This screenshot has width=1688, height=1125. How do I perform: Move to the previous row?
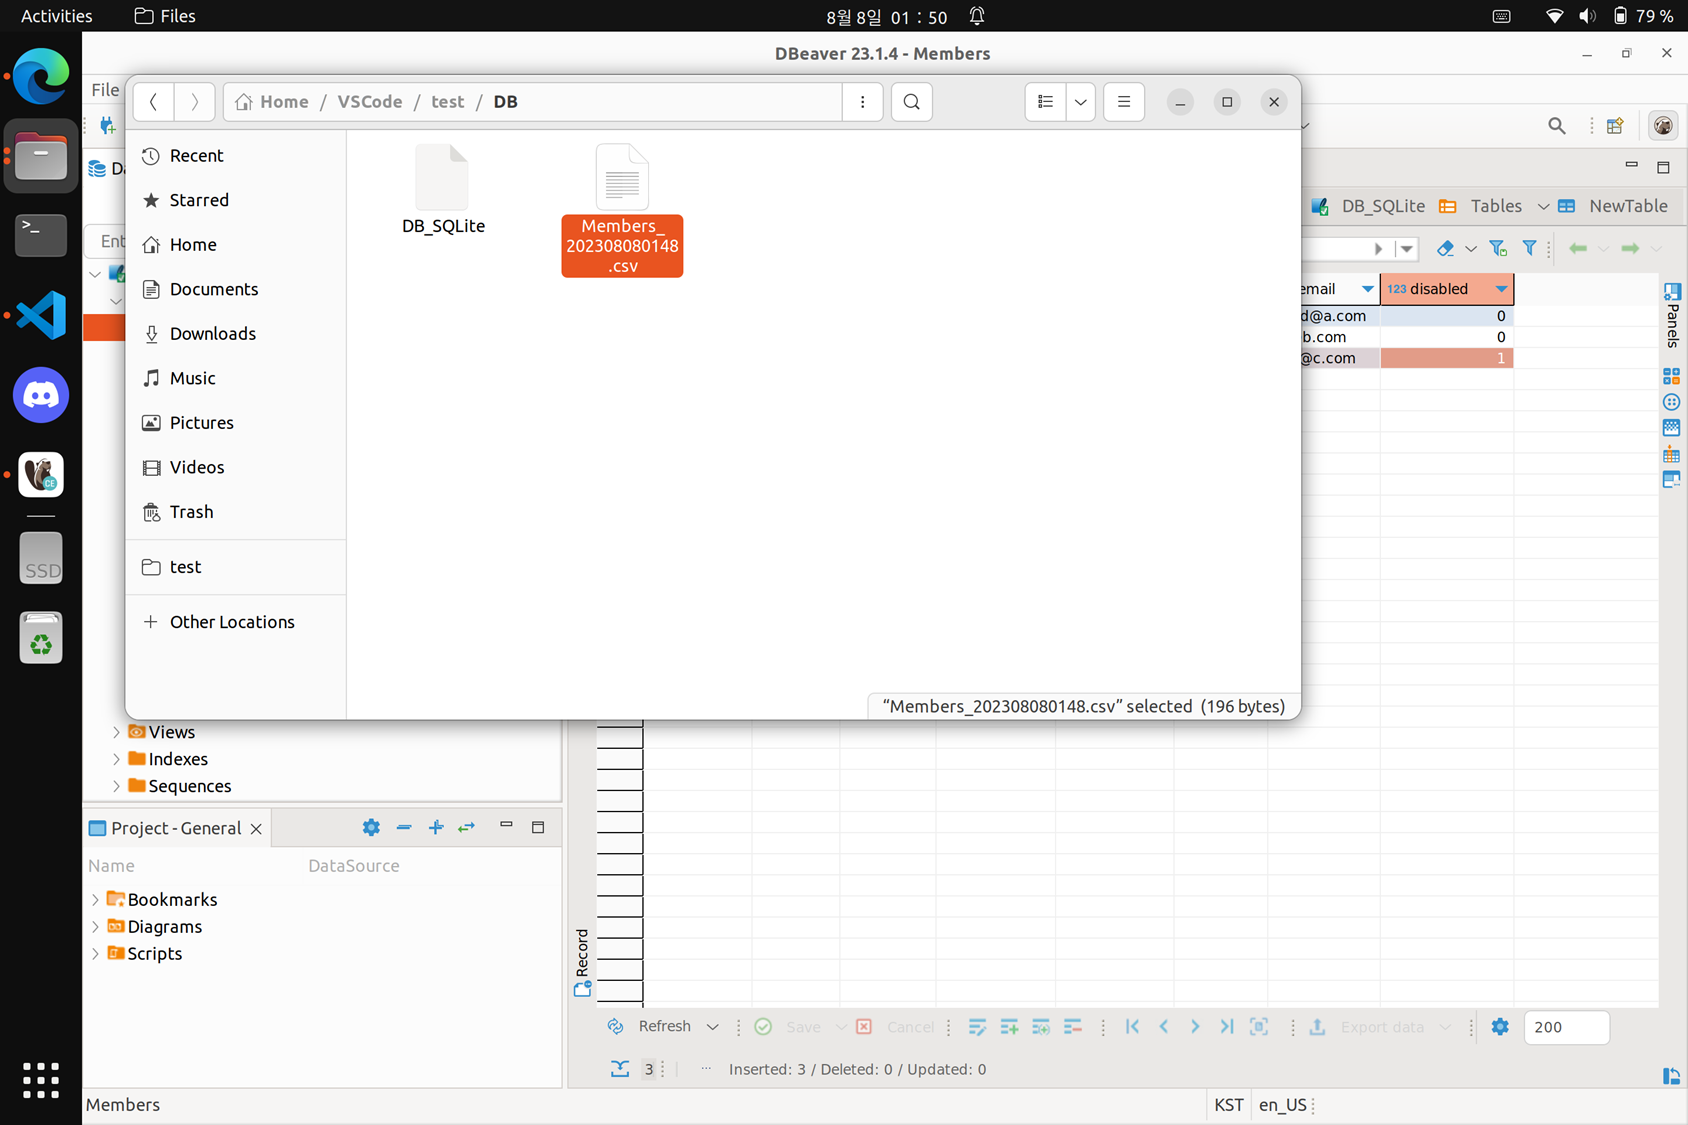click(1164, 1027)
